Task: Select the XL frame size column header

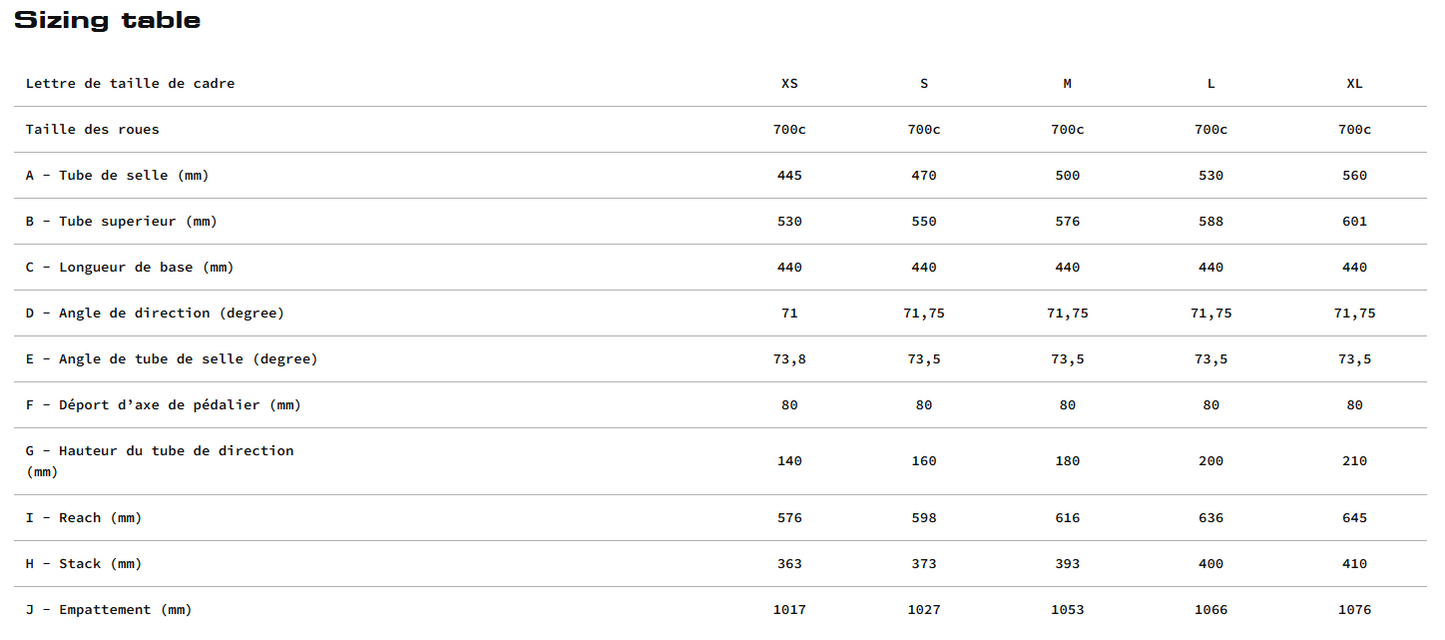Action: tap(1354, 84)
